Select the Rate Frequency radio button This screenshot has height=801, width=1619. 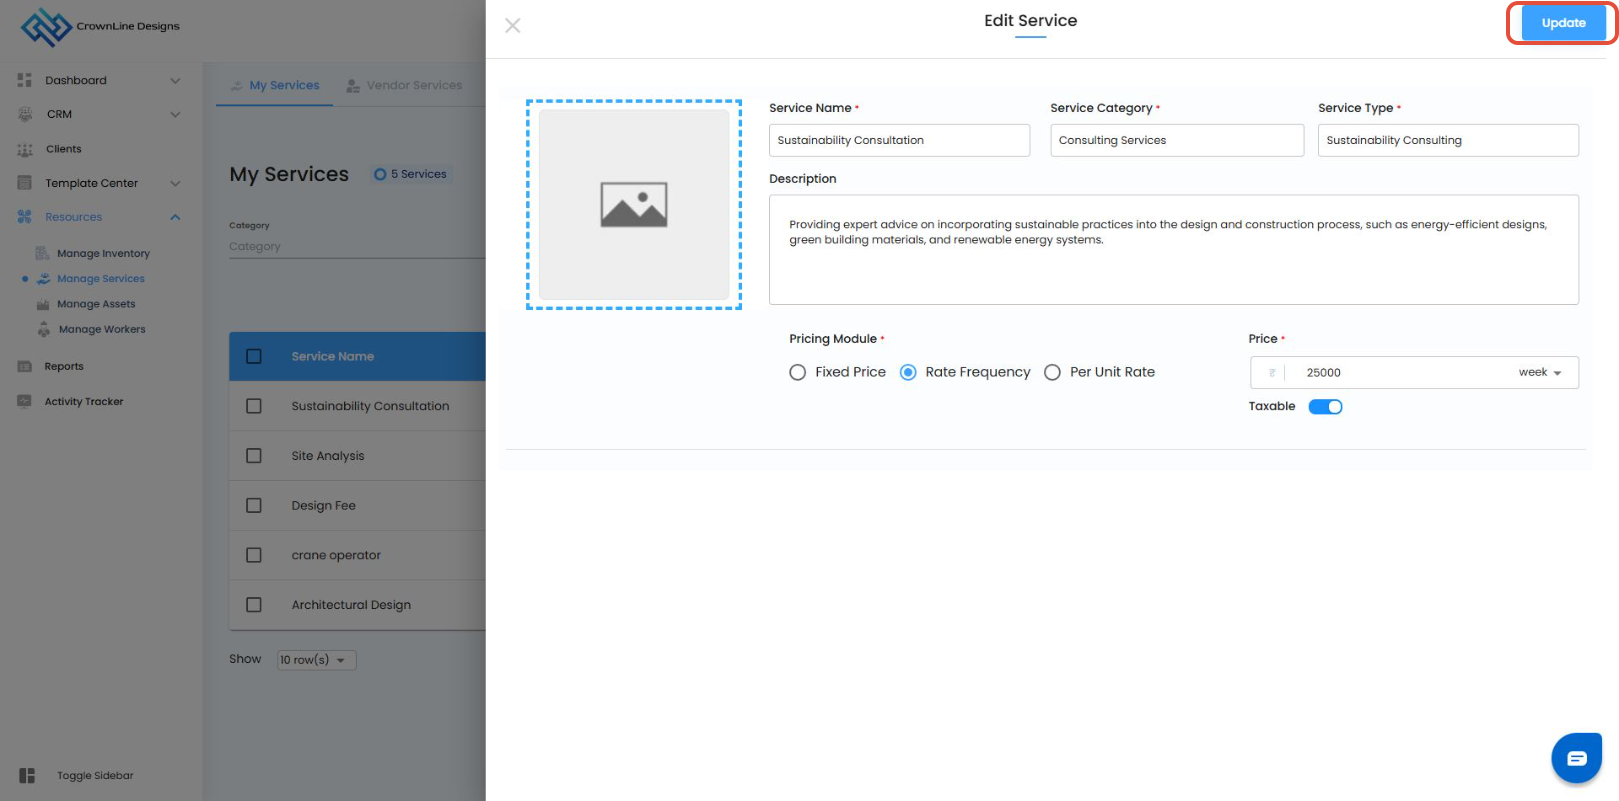[x=908, y=373]
